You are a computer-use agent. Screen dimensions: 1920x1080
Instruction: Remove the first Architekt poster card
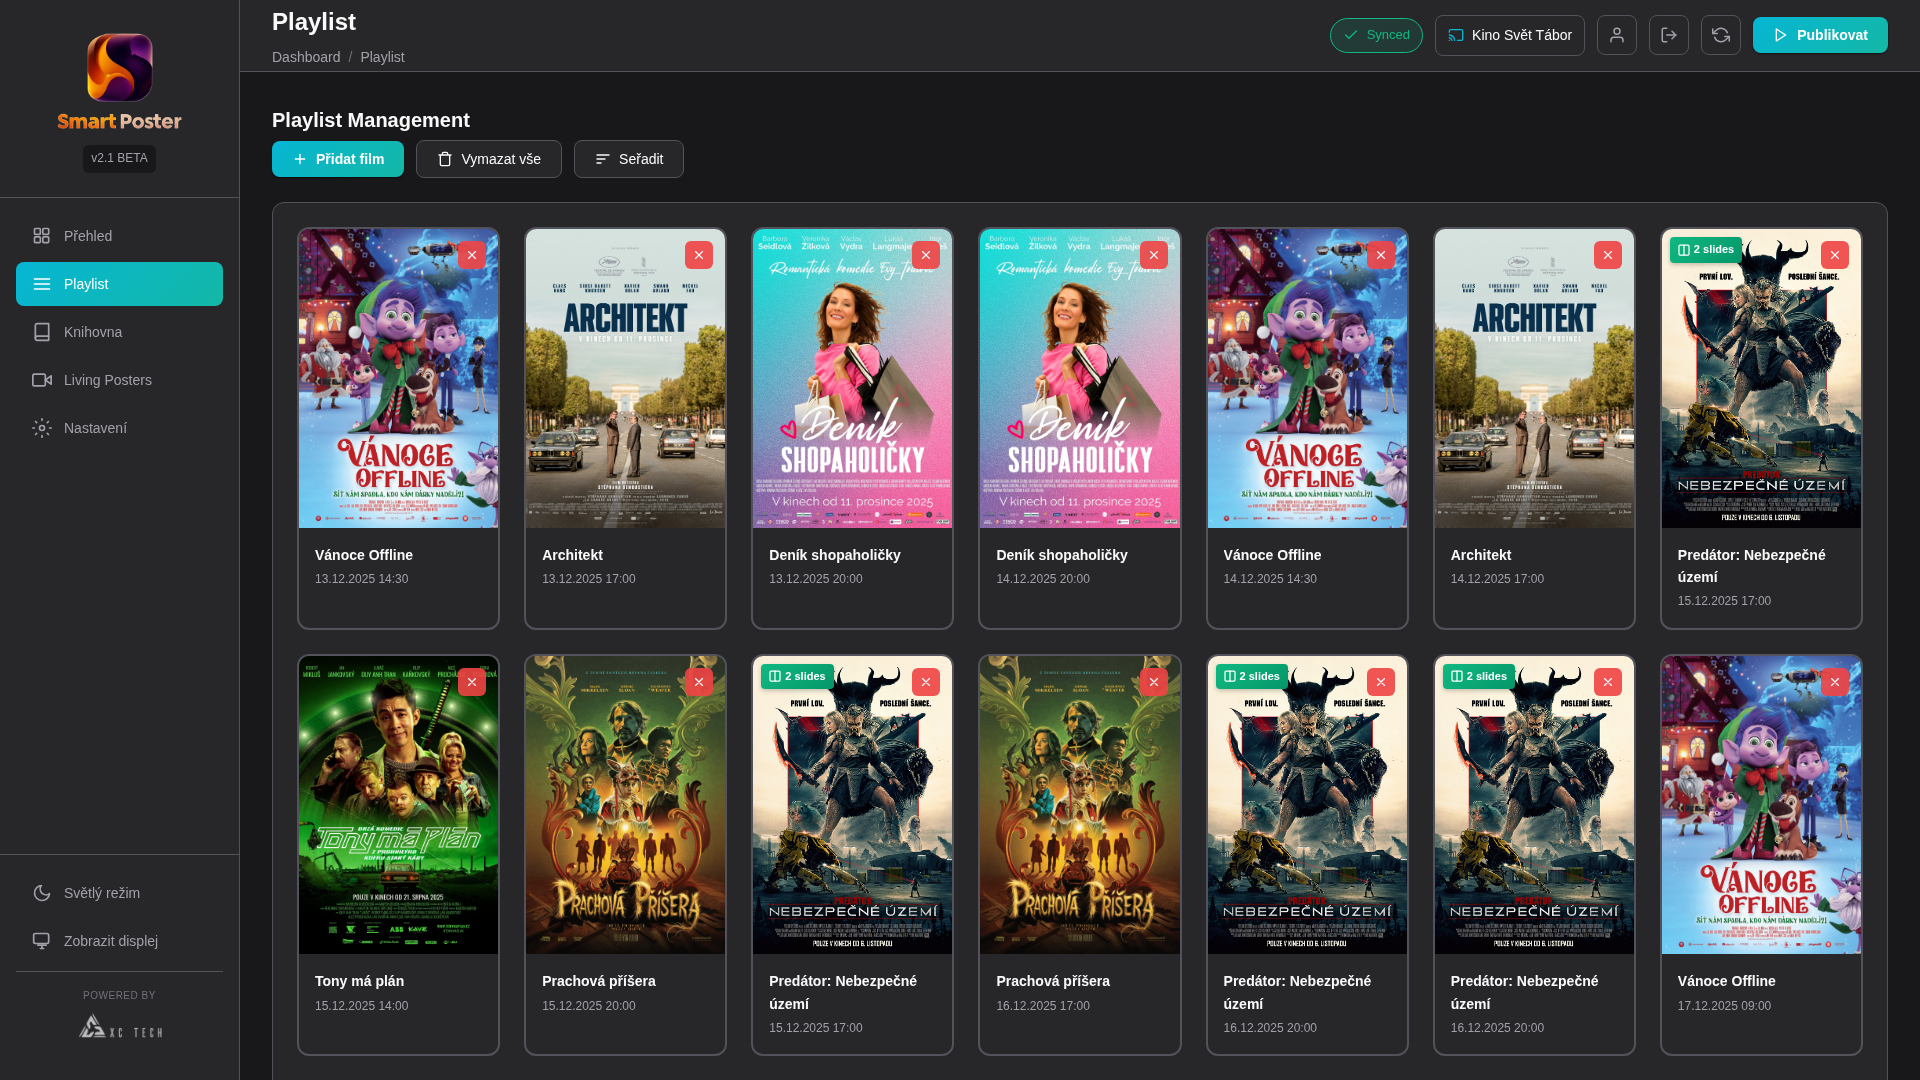[x=698, y=255]
